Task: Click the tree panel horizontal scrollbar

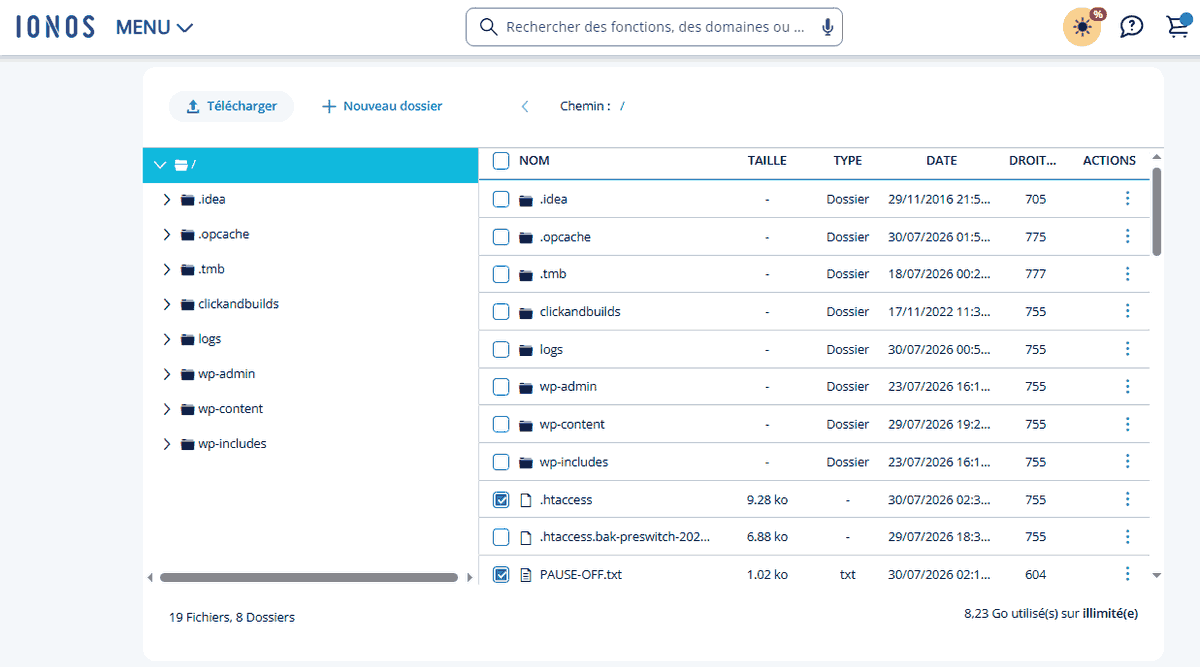Action: [308, 577]
